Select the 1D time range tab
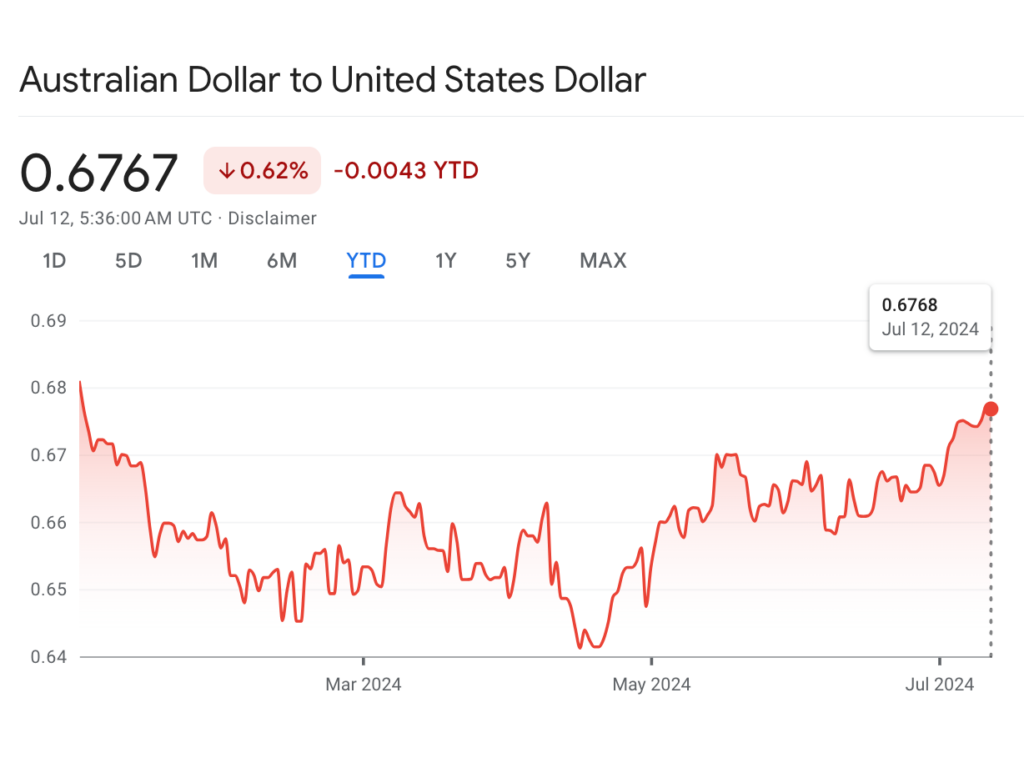1024x768 pixels. [x=54, y=261]
